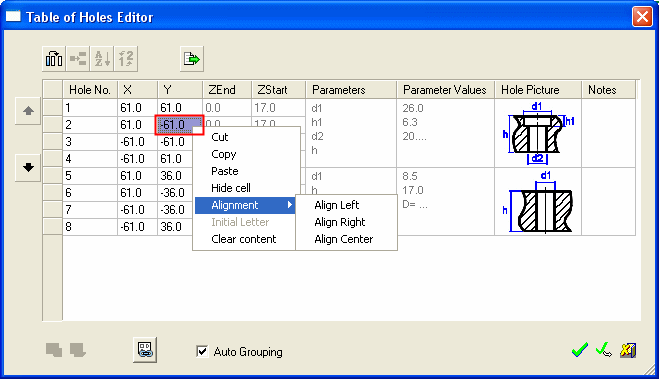Move selected row up with arrow button
Viewport: 659px width, 379px height.
point(28,111)
